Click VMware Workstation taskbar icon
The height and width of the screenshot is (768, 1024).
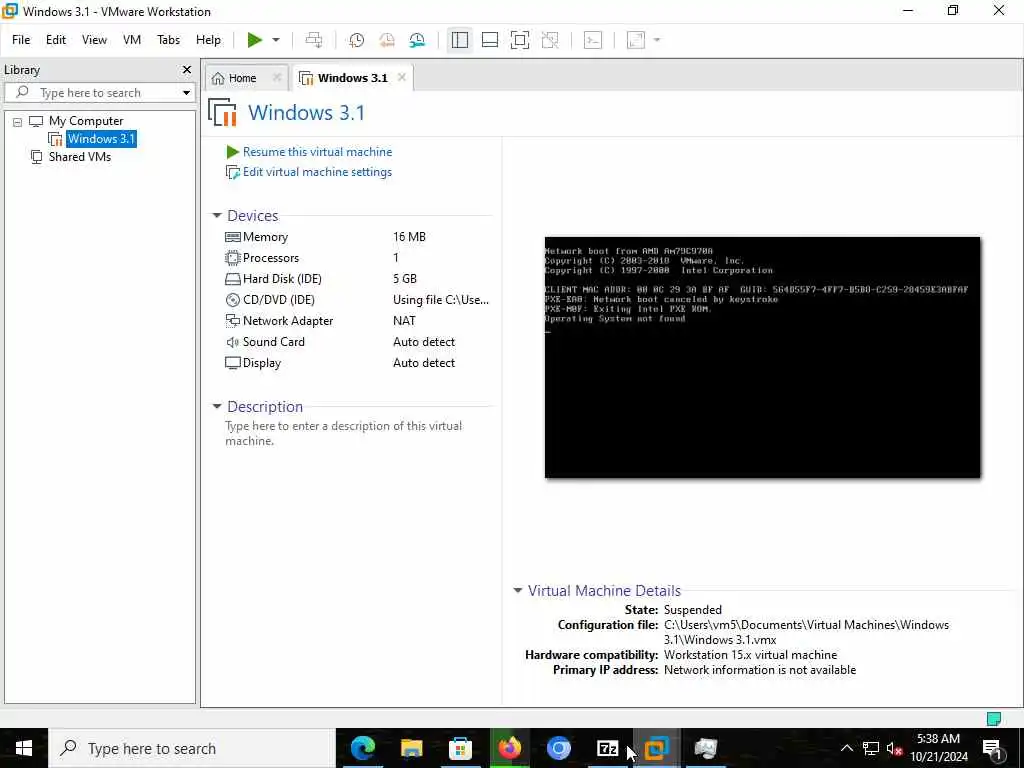(x=656, y=748)
